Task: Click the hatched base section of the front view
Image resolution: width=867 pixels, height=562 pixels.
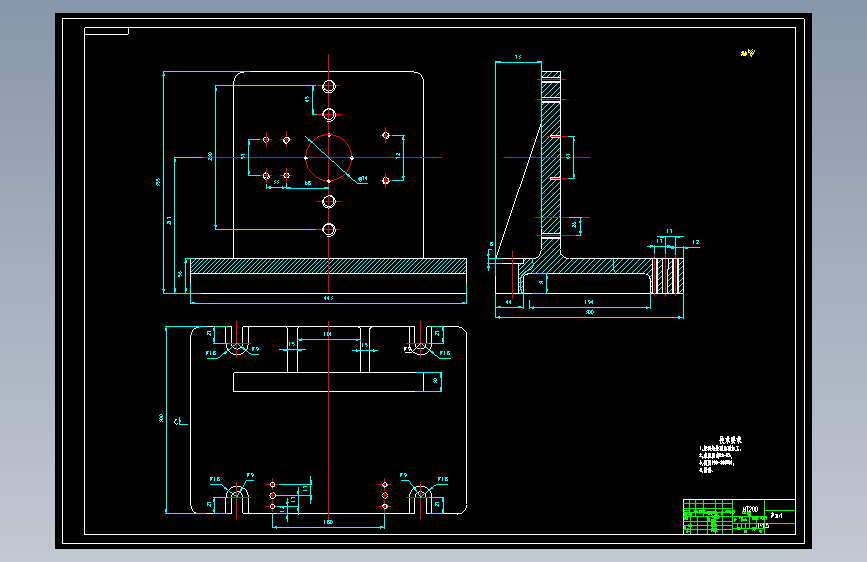Action: 328,266
